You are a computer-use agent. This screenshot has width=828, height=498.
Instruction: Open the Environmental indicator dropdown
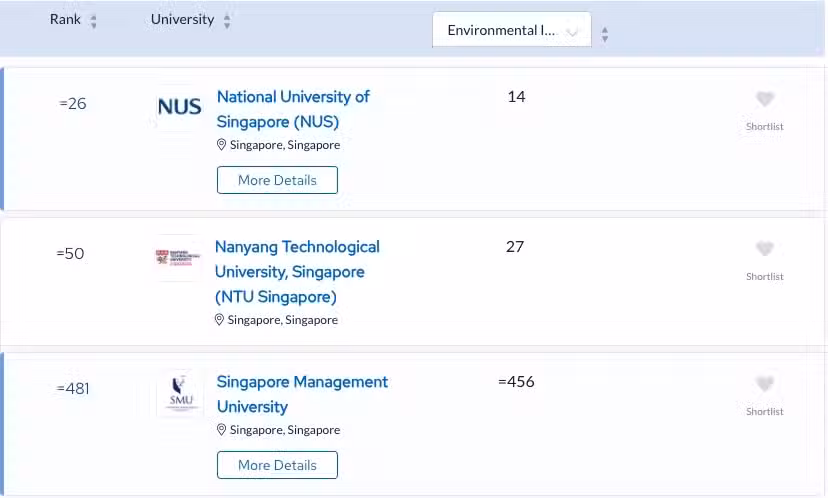click(x=512, y=30)
